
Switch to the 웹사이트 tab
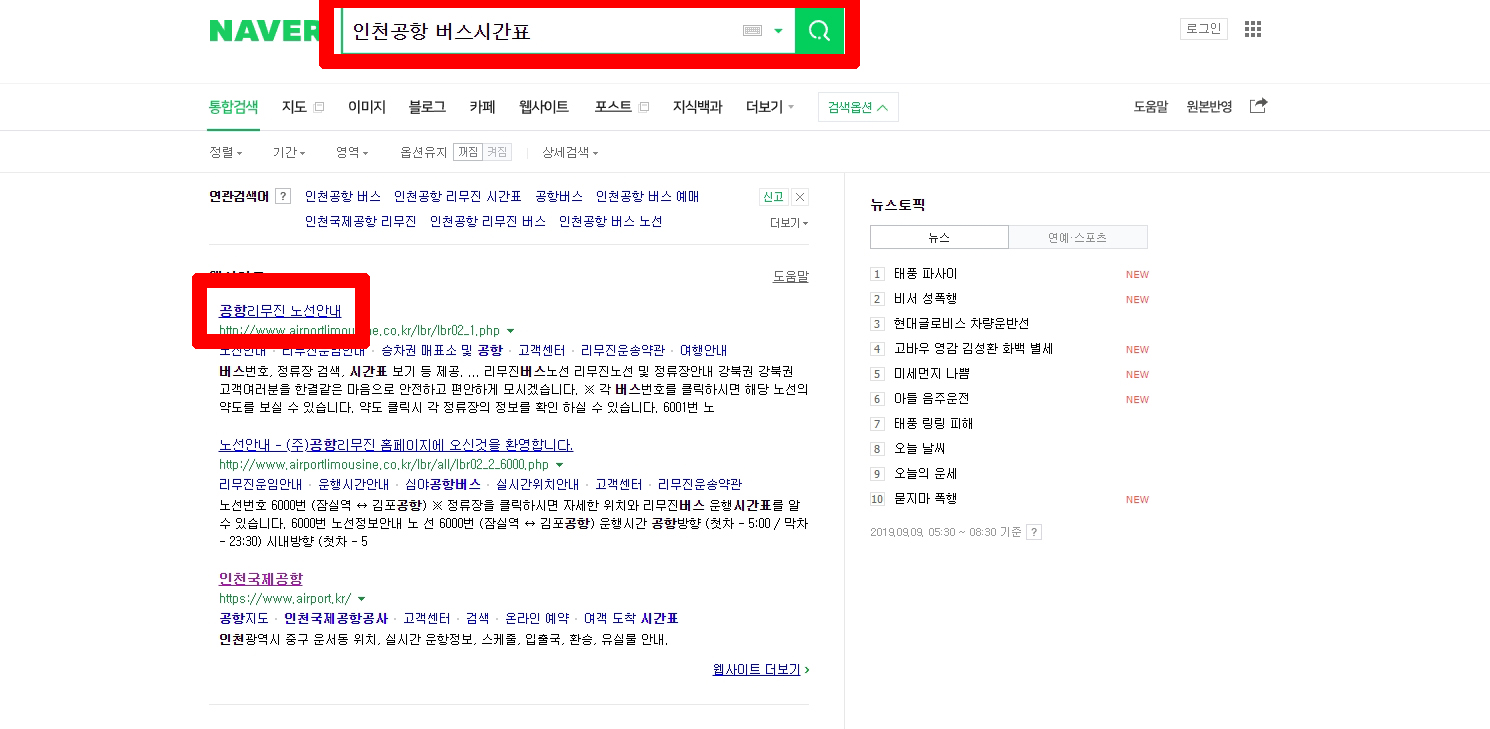(544, 107)
